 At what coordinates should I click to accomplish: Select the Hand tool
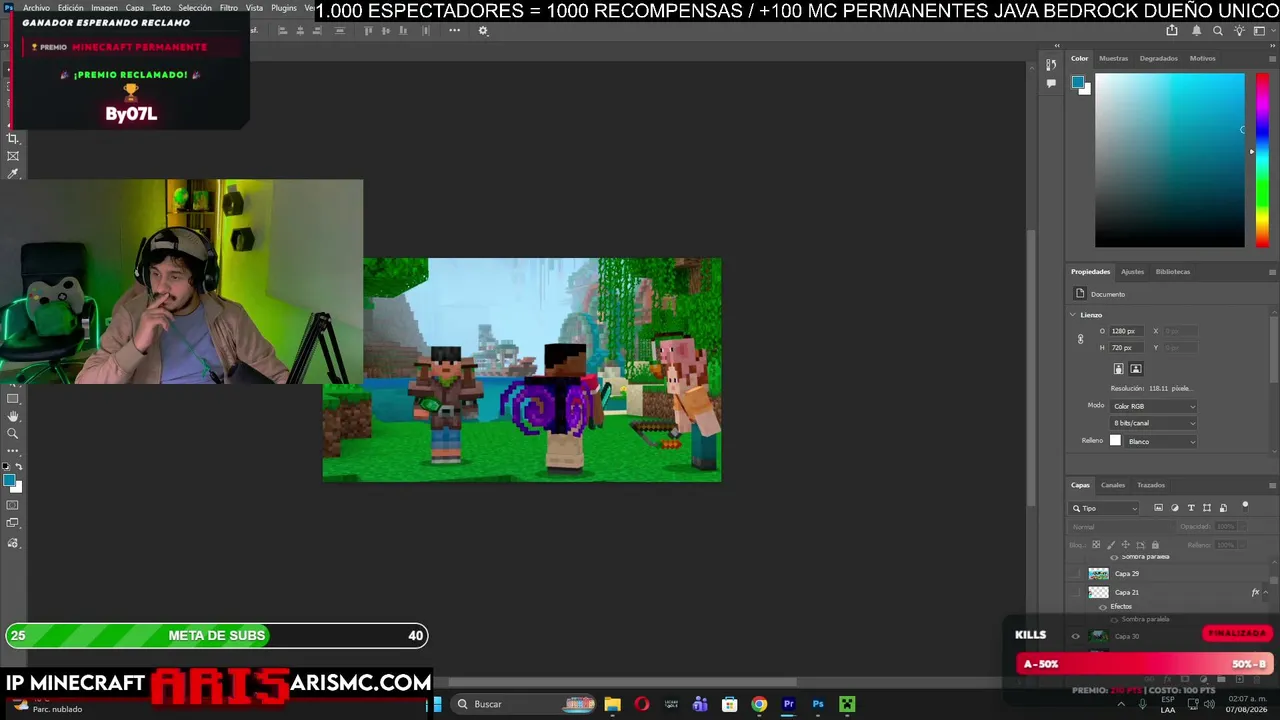tap(13, 416)
